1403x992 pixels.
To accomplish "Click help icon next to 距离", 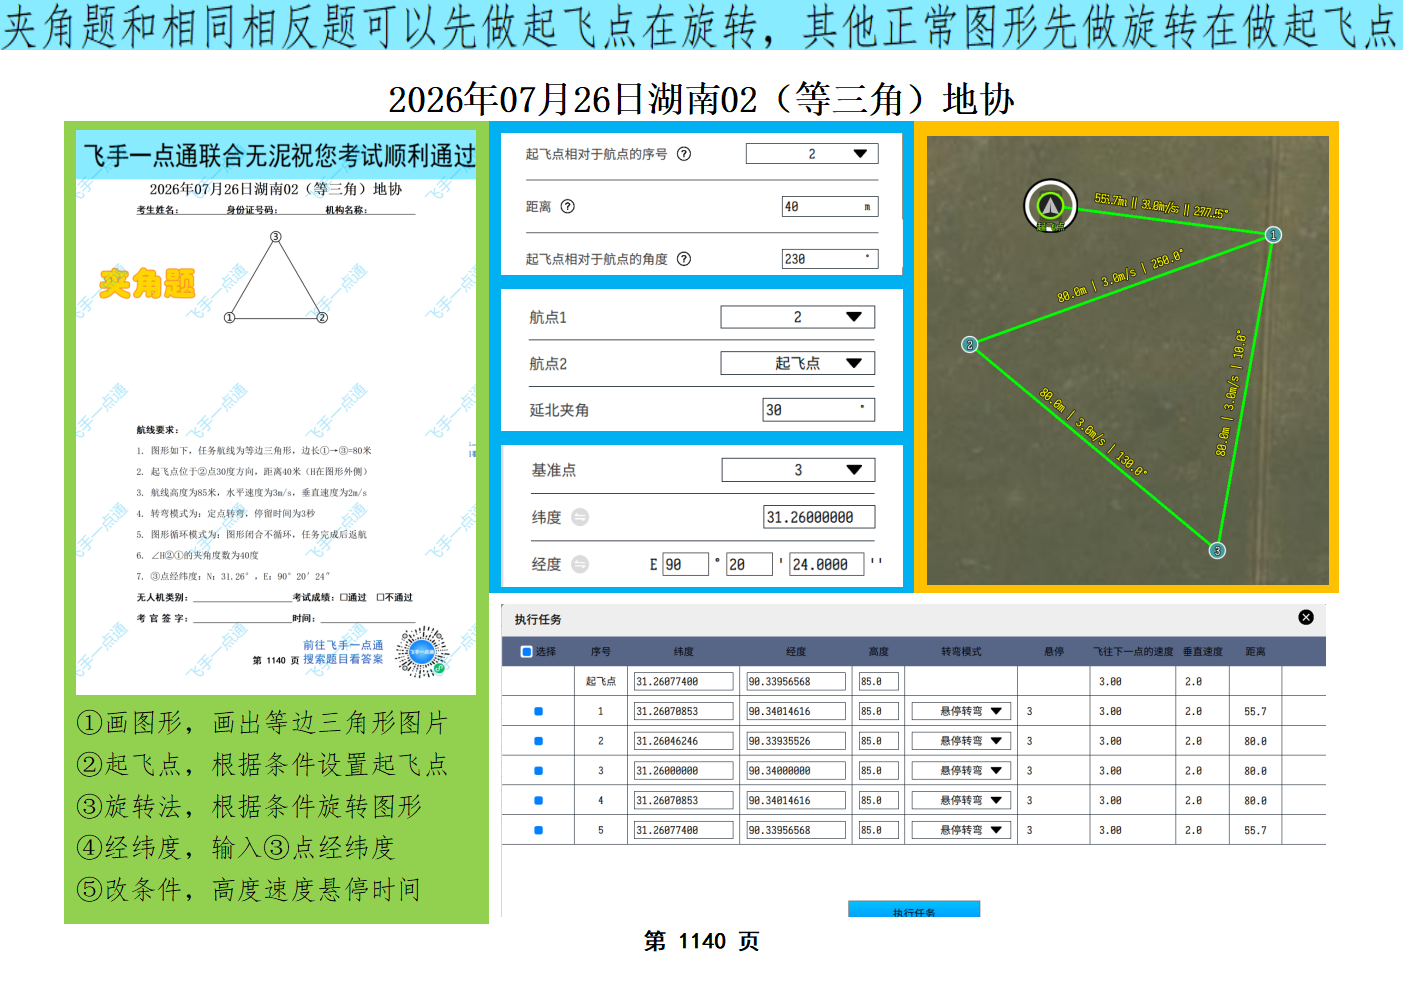I will [x=568, y=206].
